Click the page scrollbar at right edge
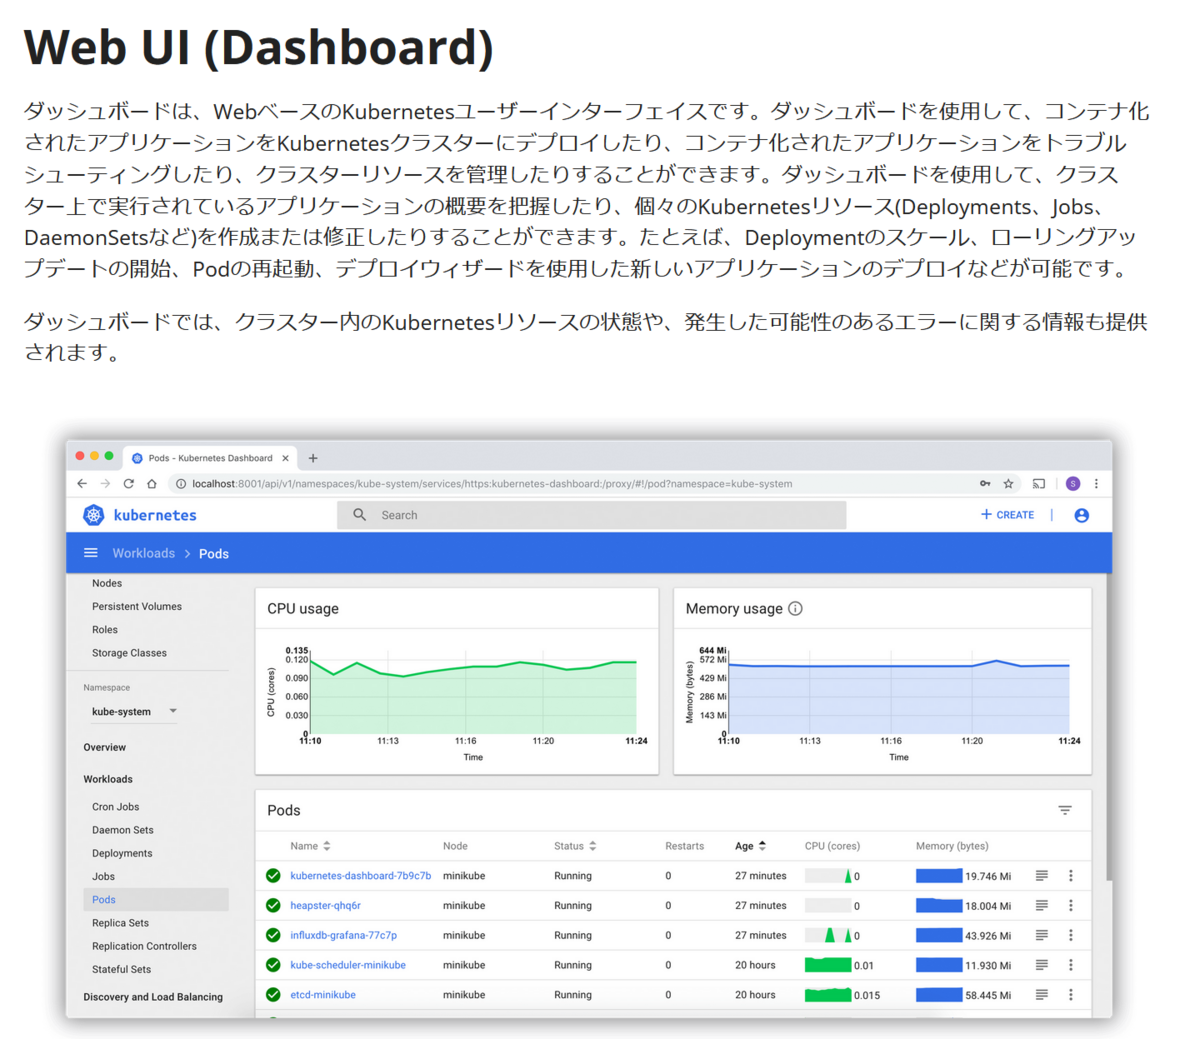 1108,726
